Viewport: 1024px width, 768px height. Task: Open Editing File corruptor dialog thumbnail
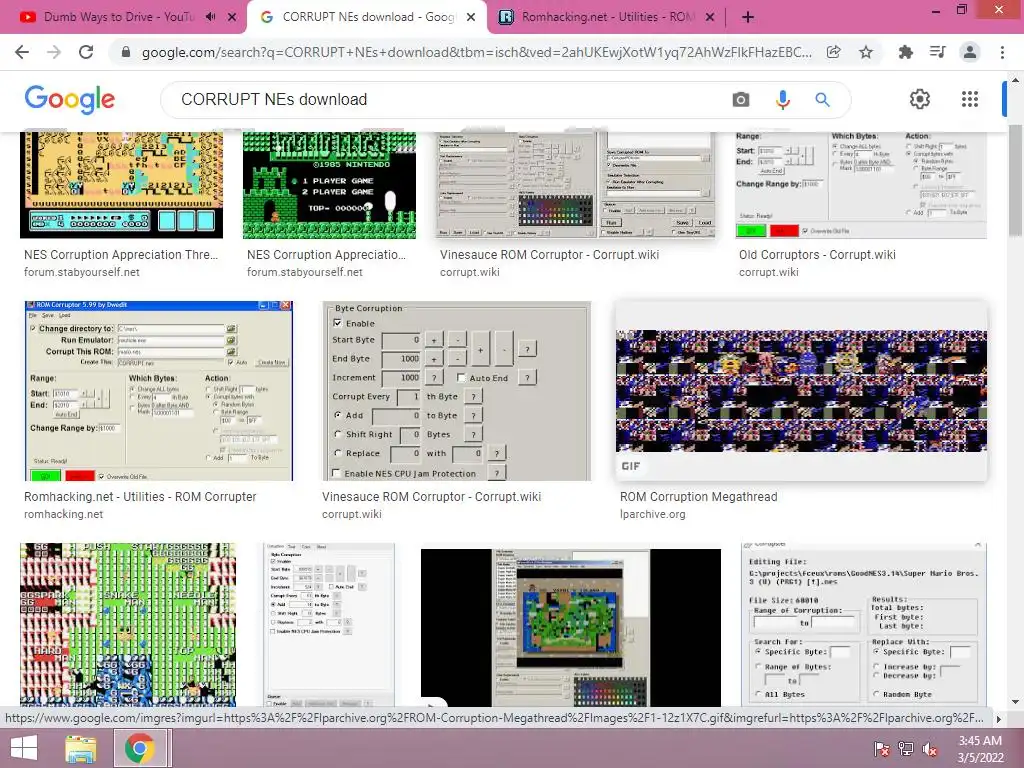863,624
